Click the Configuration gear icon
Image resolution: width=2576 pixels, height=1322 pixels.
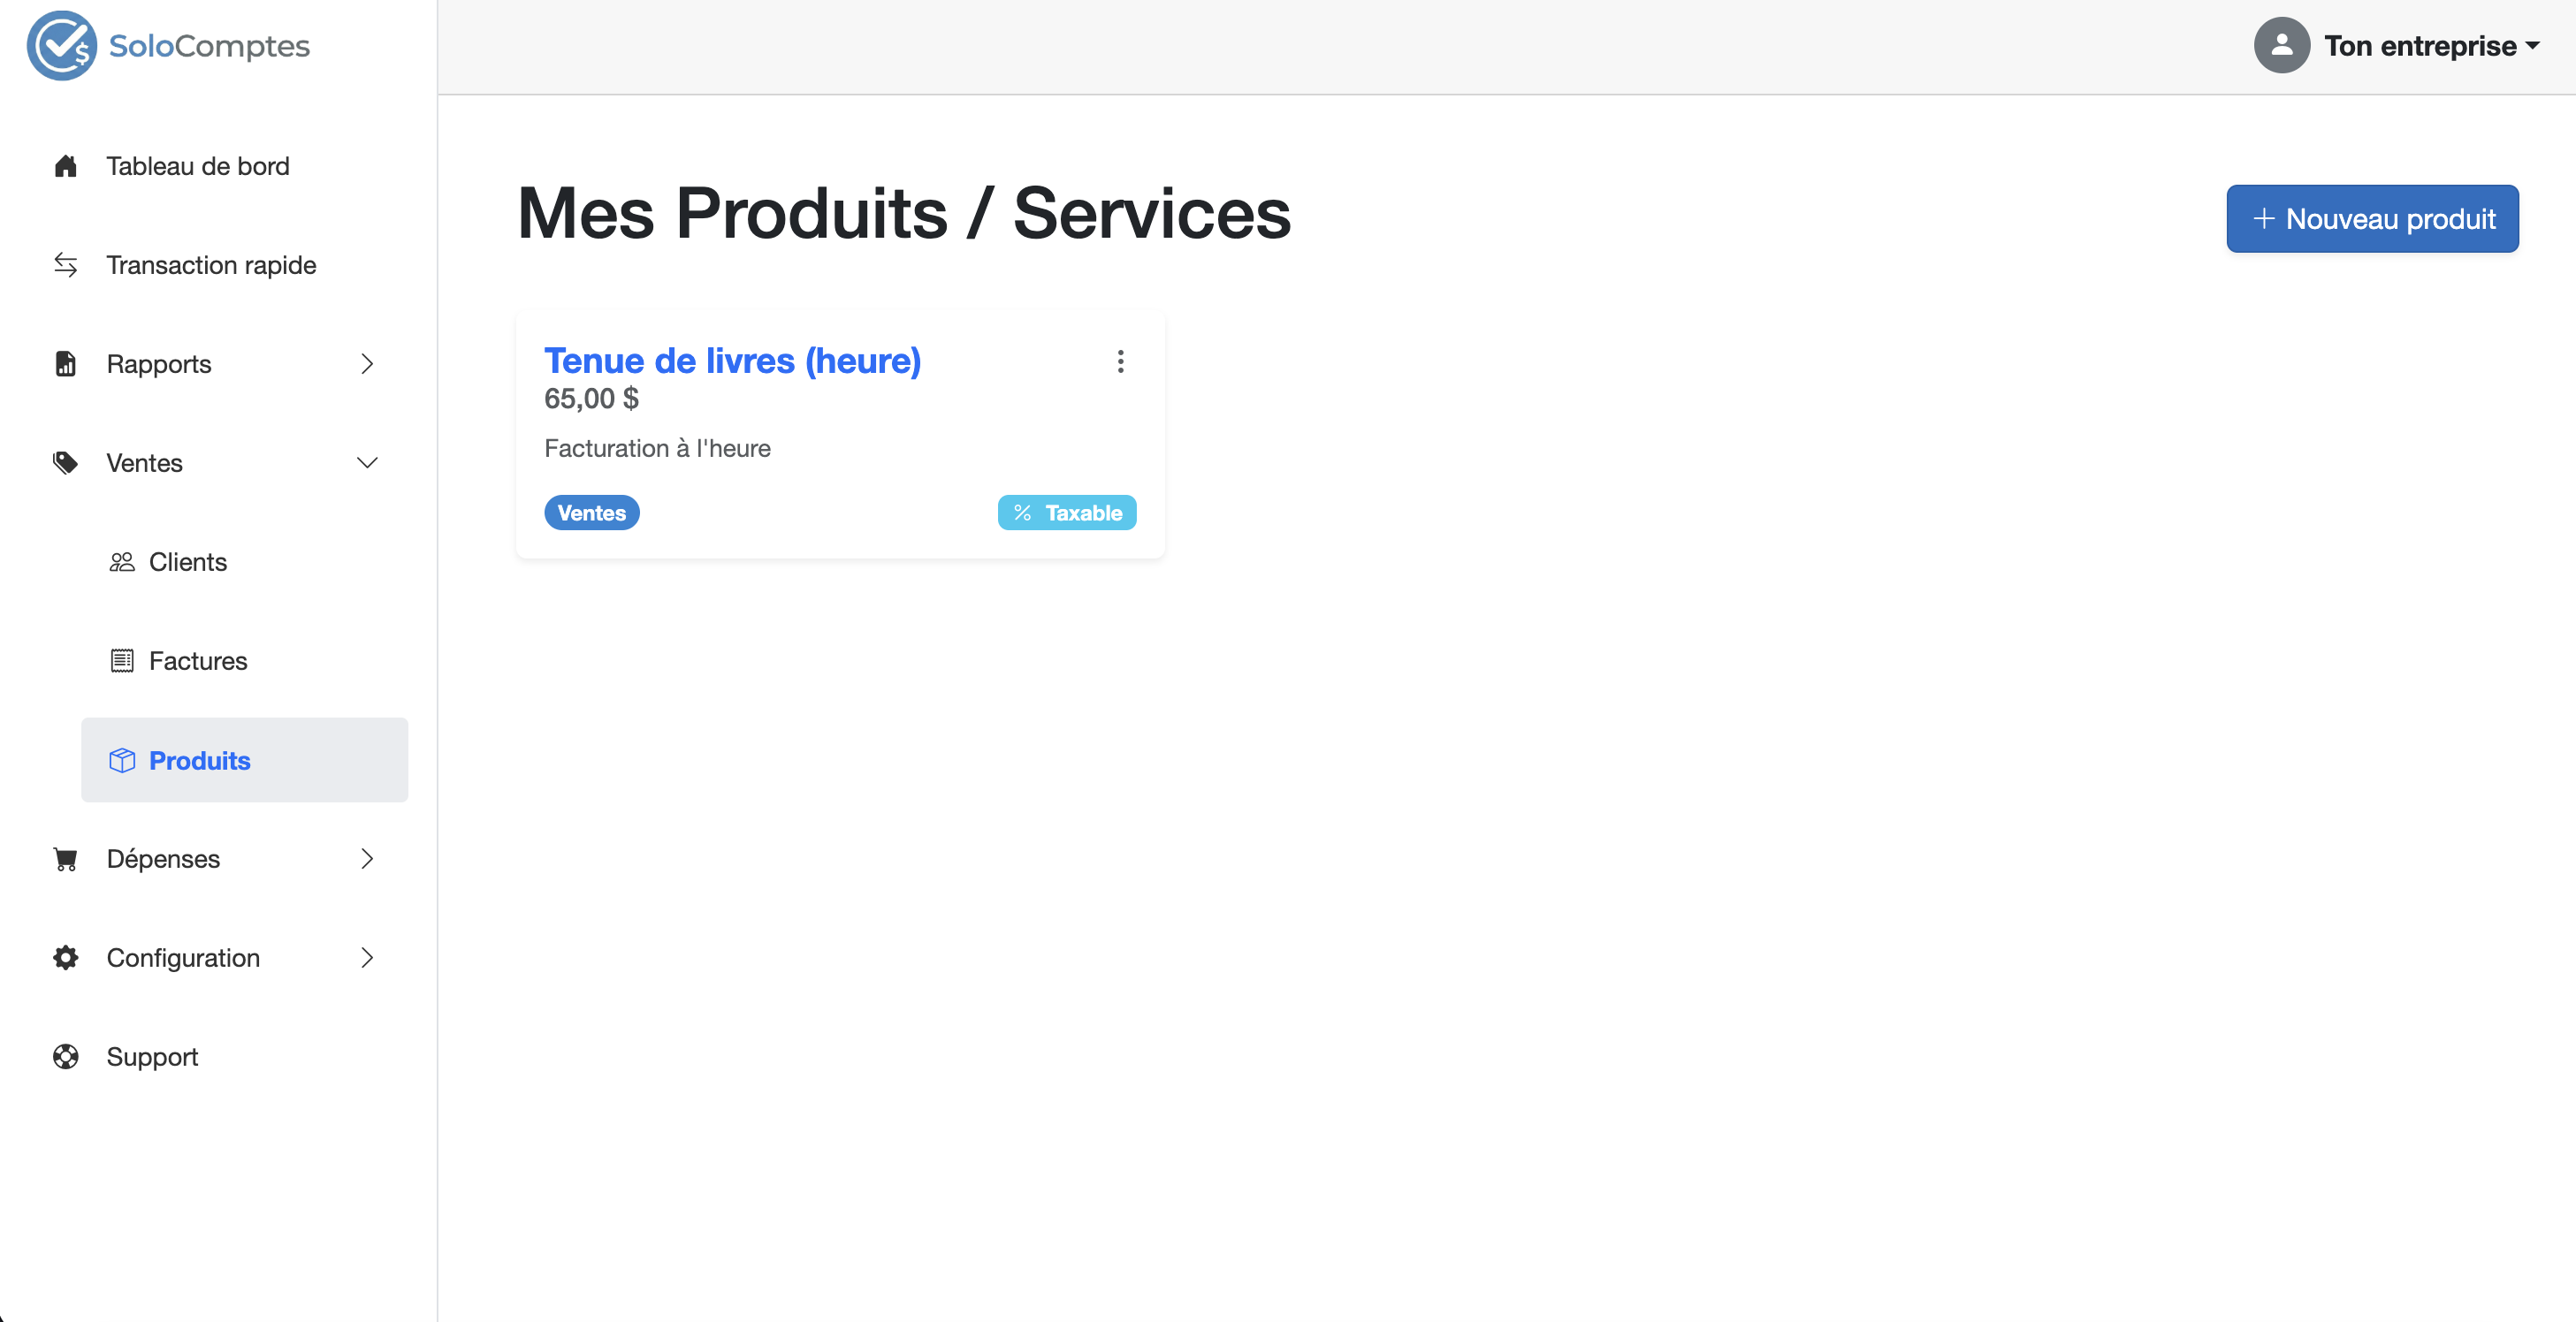tap(66, 958)
